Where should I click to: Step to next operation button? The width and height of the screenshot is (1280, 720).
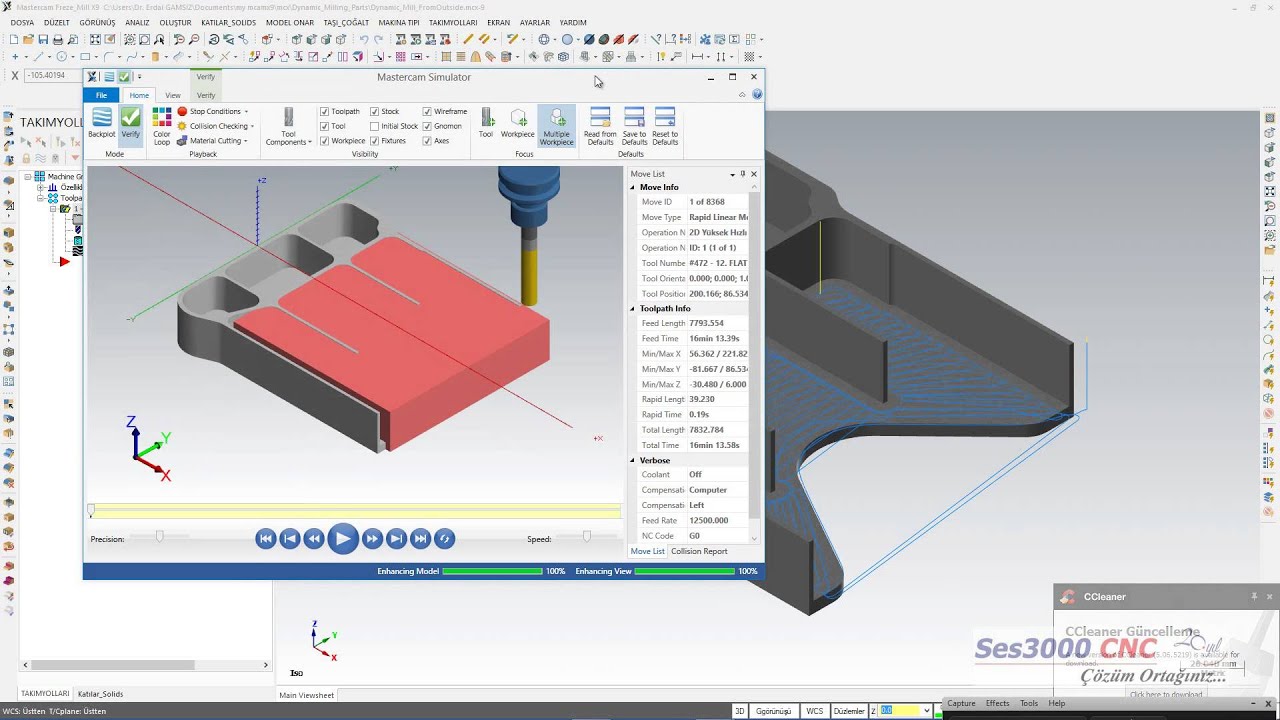[x=396, y=538]
